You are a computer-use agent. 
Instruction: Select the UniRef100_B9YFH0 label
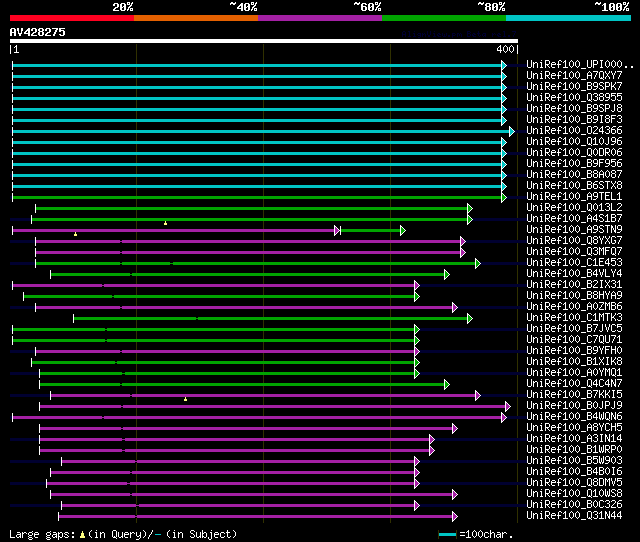[x=574, y=351]
